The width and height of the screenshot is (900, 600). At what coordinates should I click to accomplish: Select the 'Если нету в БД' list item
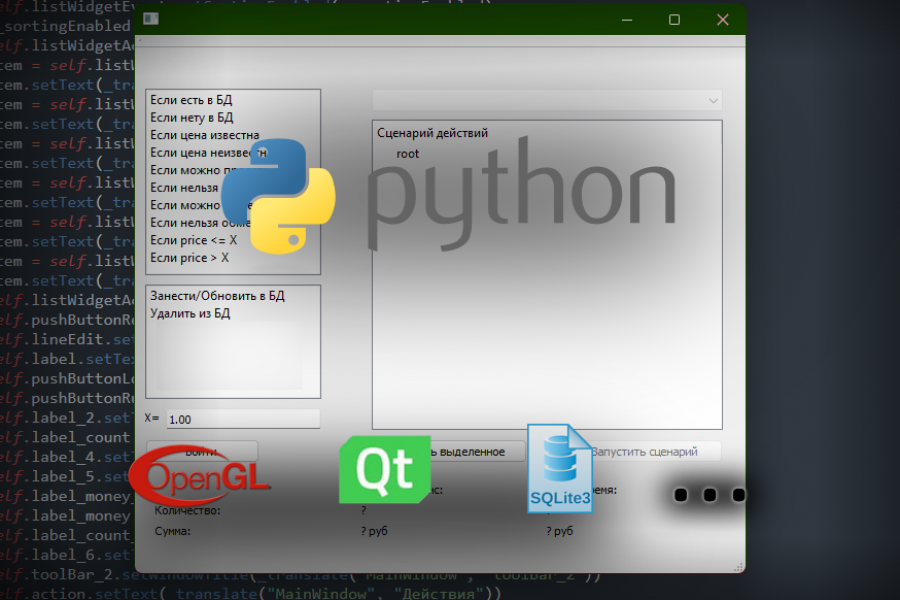192,117
